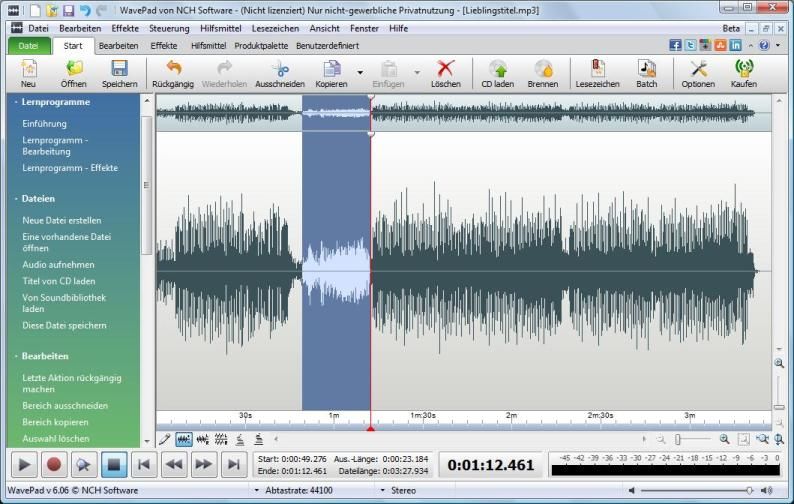Viewport: 794px width, 504px height.
Task: Click the 2m mark on the timeline ruler
Action: click(511, 415)
